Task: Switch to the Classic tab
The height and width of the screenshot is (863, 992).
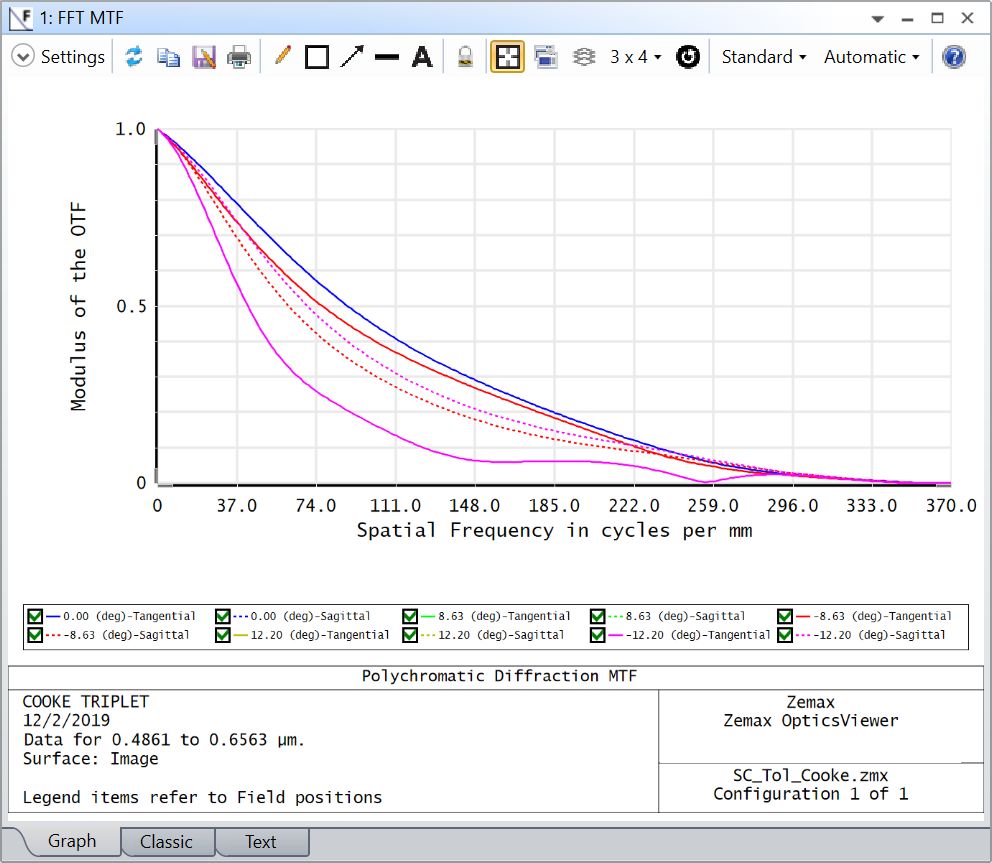Action: point(166,842)
